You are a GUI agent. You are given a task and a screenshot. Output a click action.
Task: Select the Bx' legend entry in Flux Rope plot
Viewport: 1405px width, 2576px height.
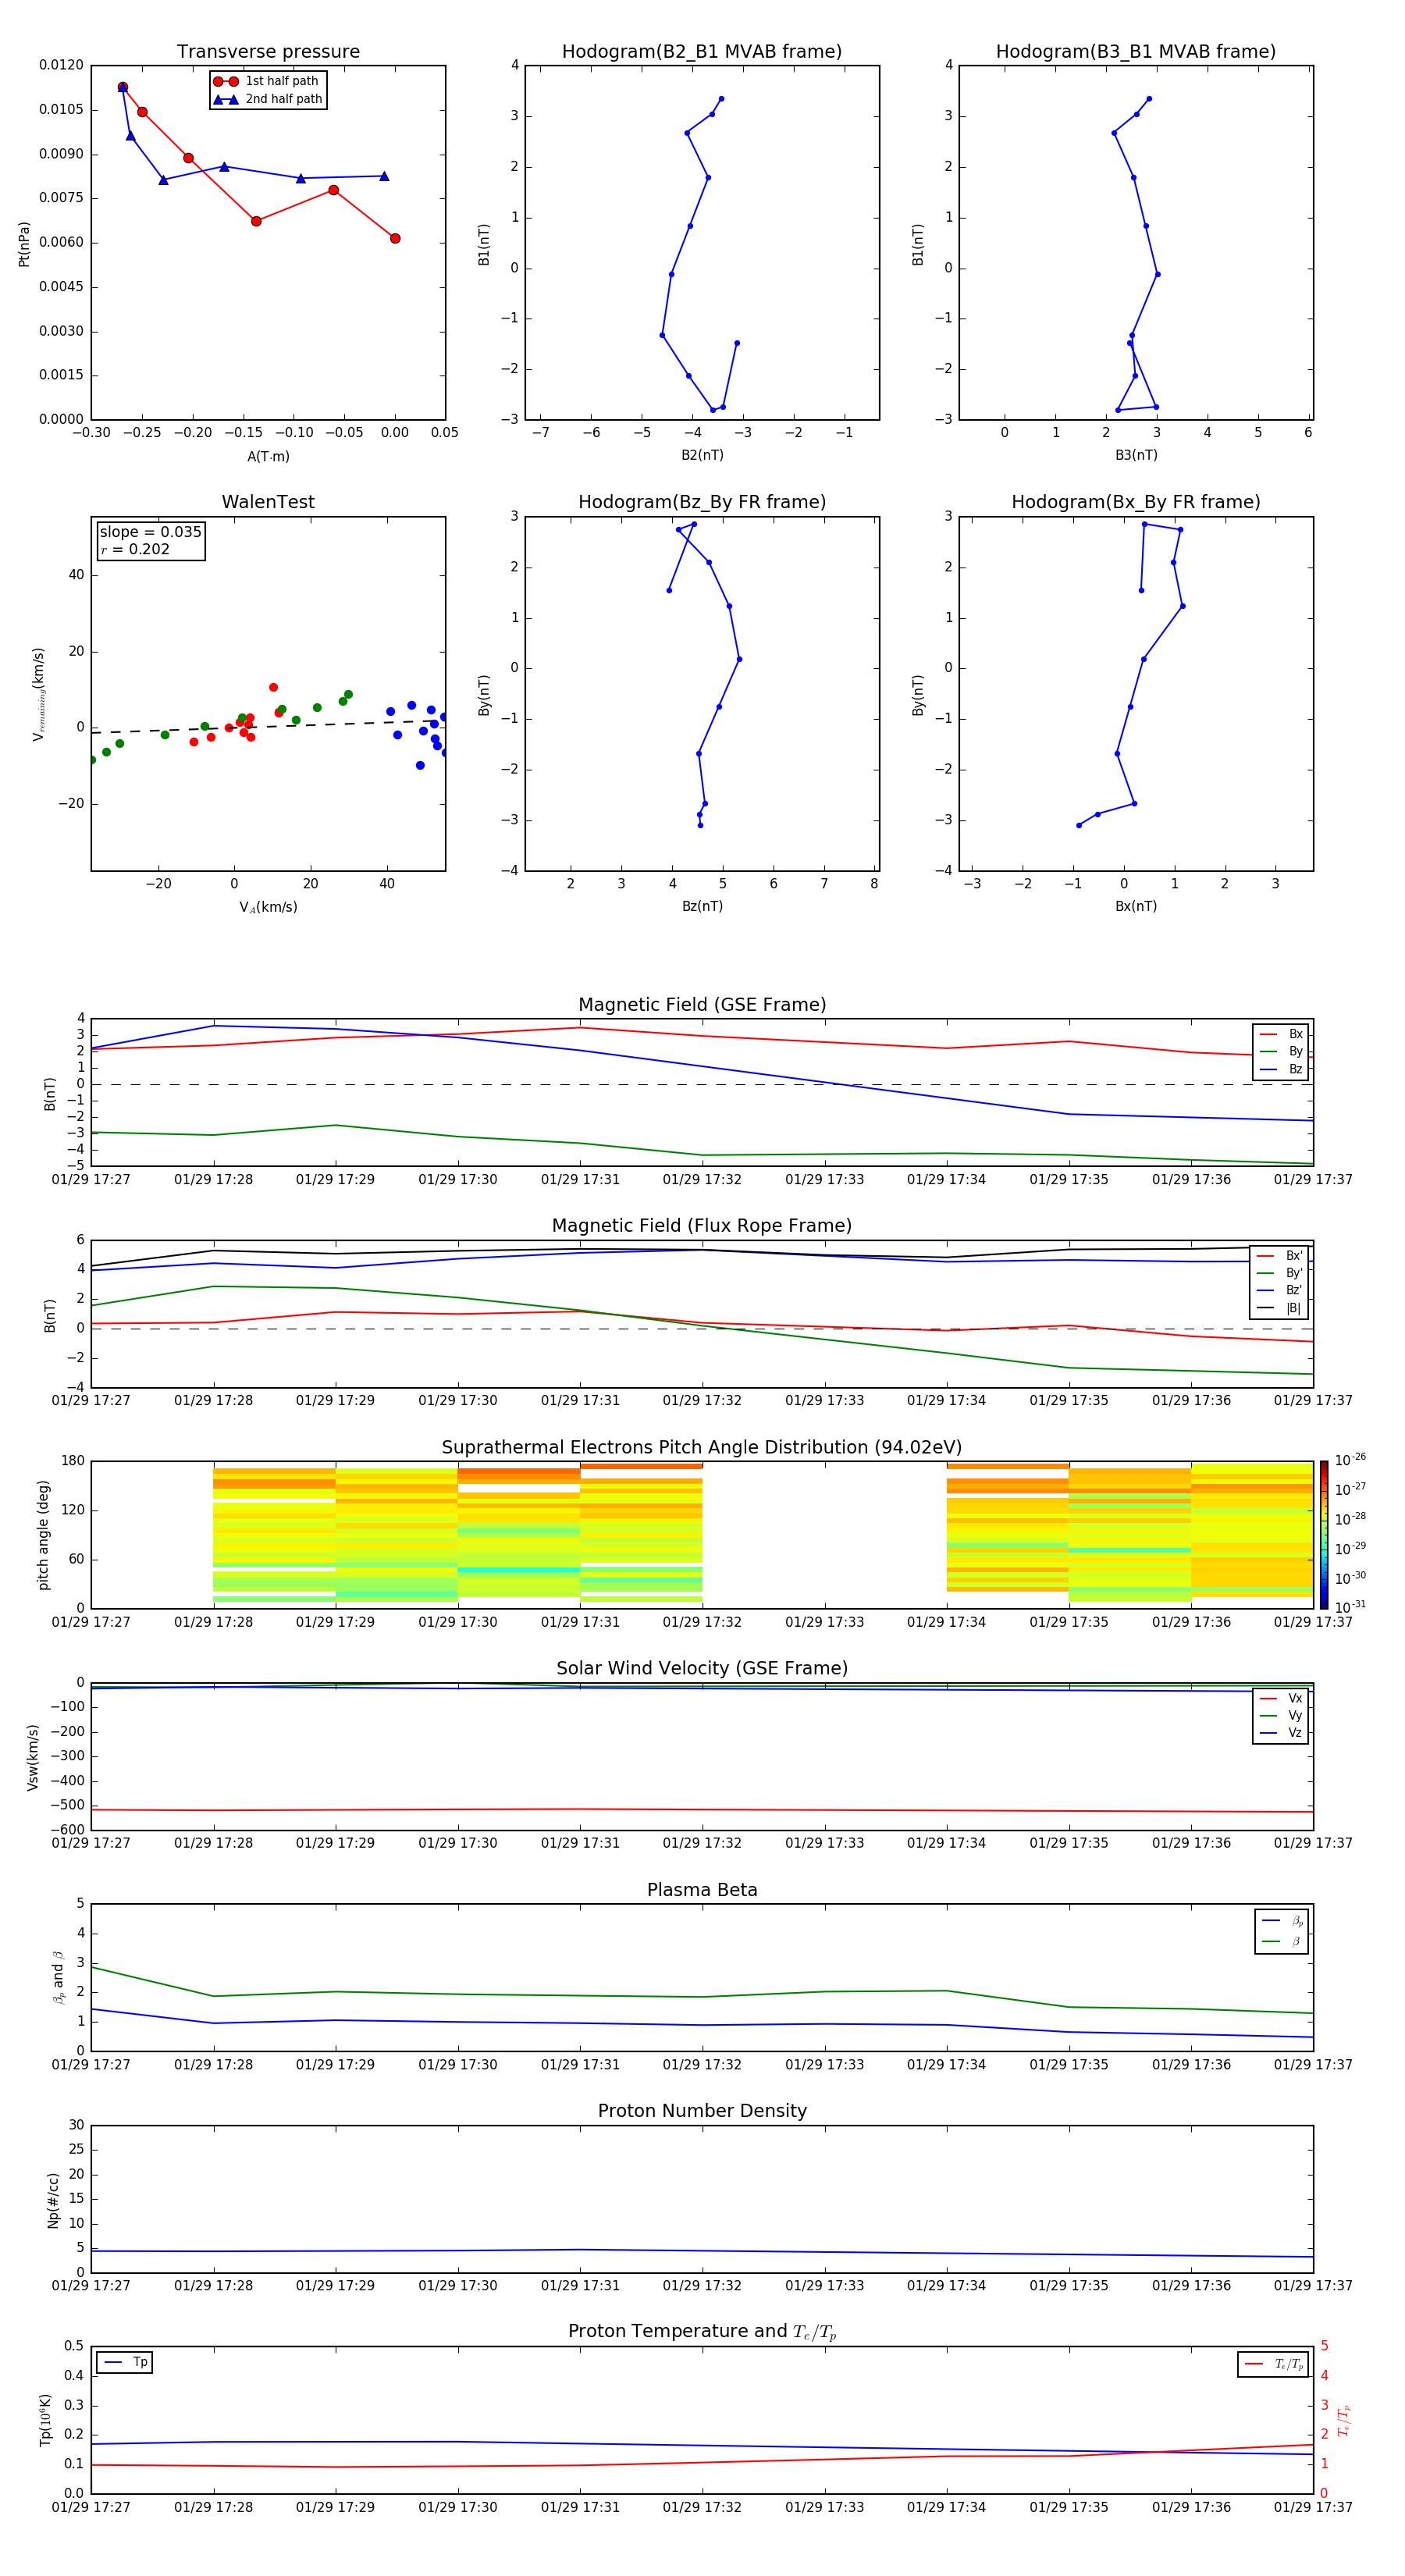coord(1280,1256)
